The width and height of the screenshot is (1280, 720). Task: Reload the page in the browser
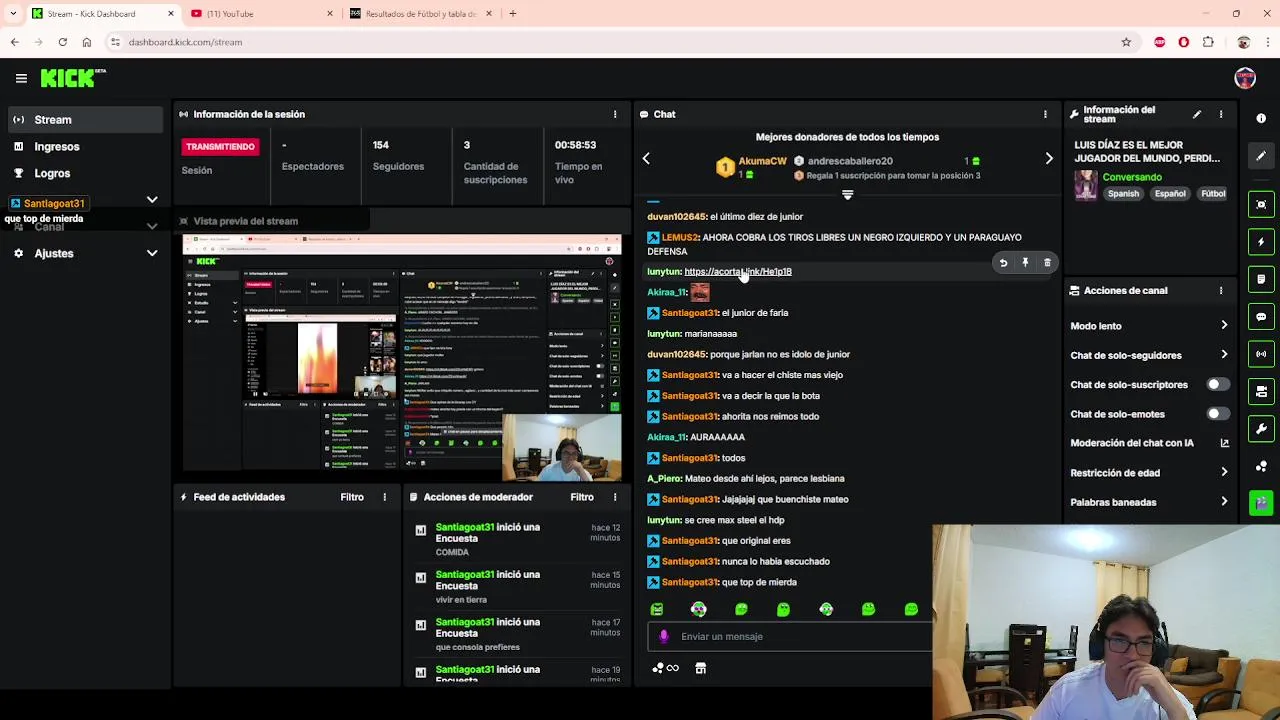pyautogui.click(x=62, y=42)
